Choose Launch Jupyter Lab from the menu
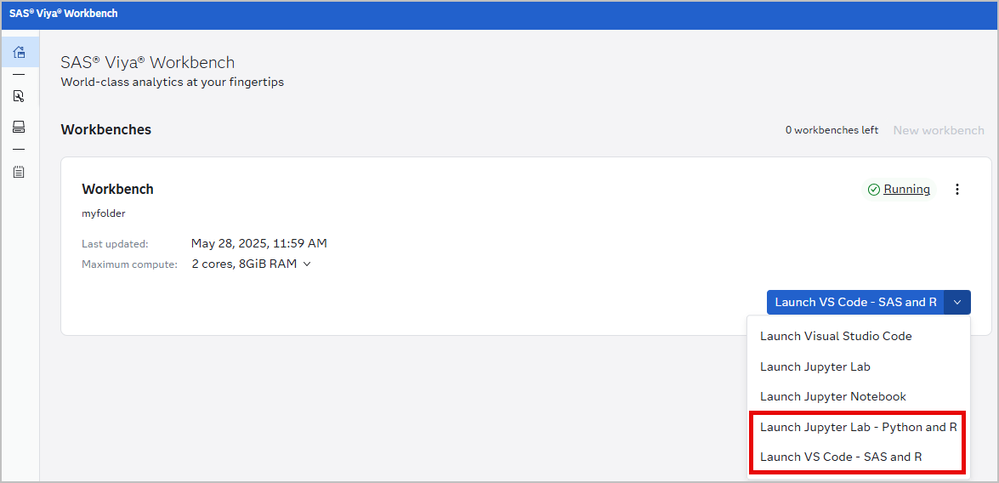The height and width of the screenshot is (483, 999). pyautogui.click(x=815, y=367)
